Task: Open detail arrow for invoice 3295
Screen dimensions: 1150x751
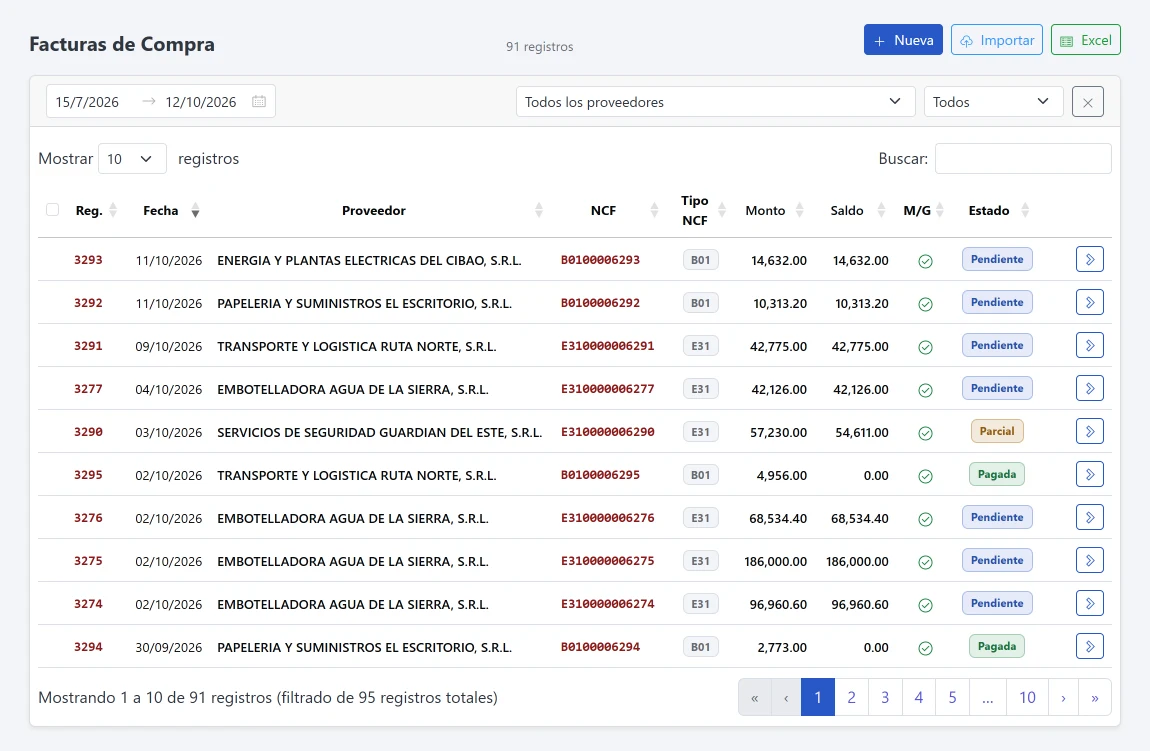Action: (x=1090, y=475)
